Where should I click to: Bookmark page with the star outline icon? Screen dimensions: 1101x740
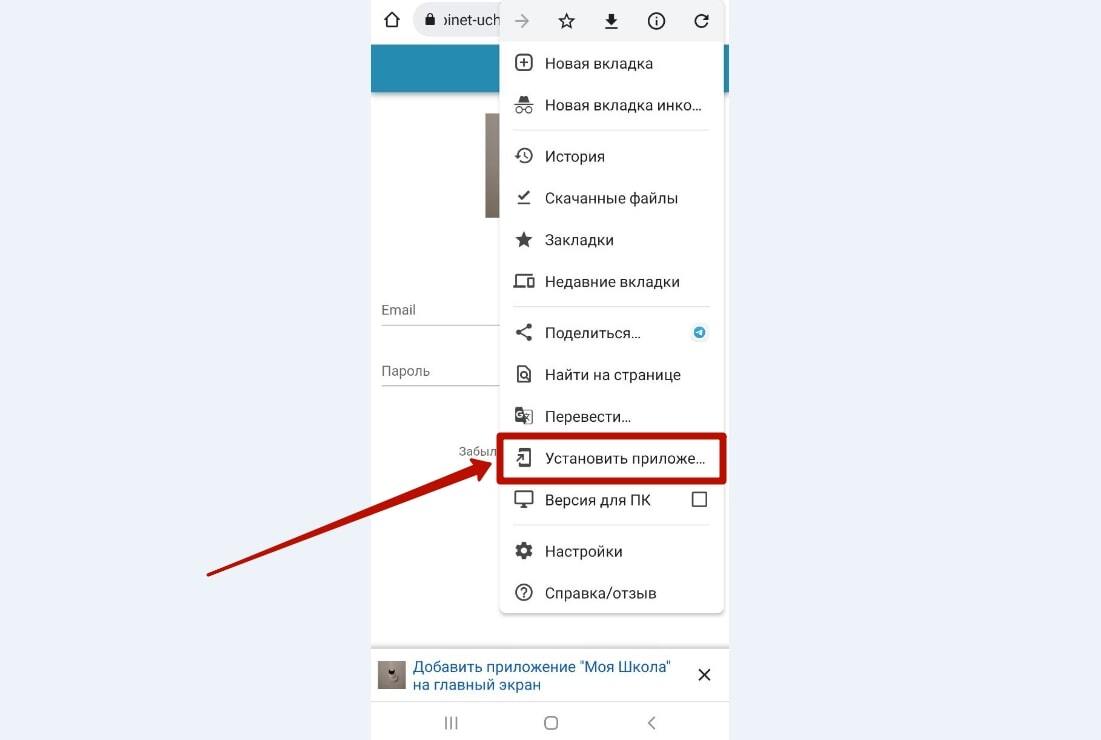tap(567, 21)
